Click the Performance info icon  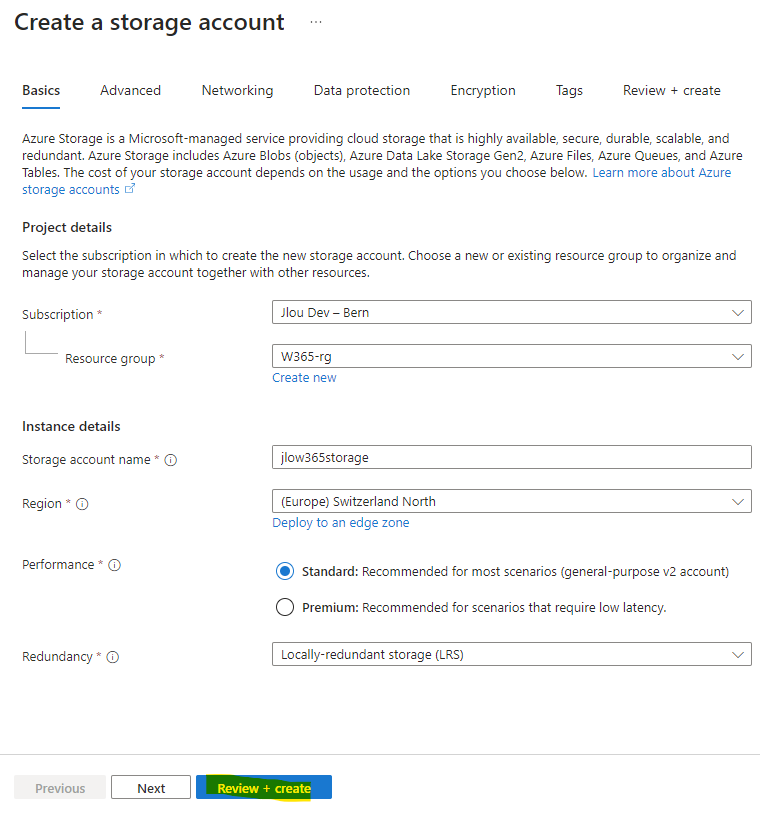tap(114, 565)
